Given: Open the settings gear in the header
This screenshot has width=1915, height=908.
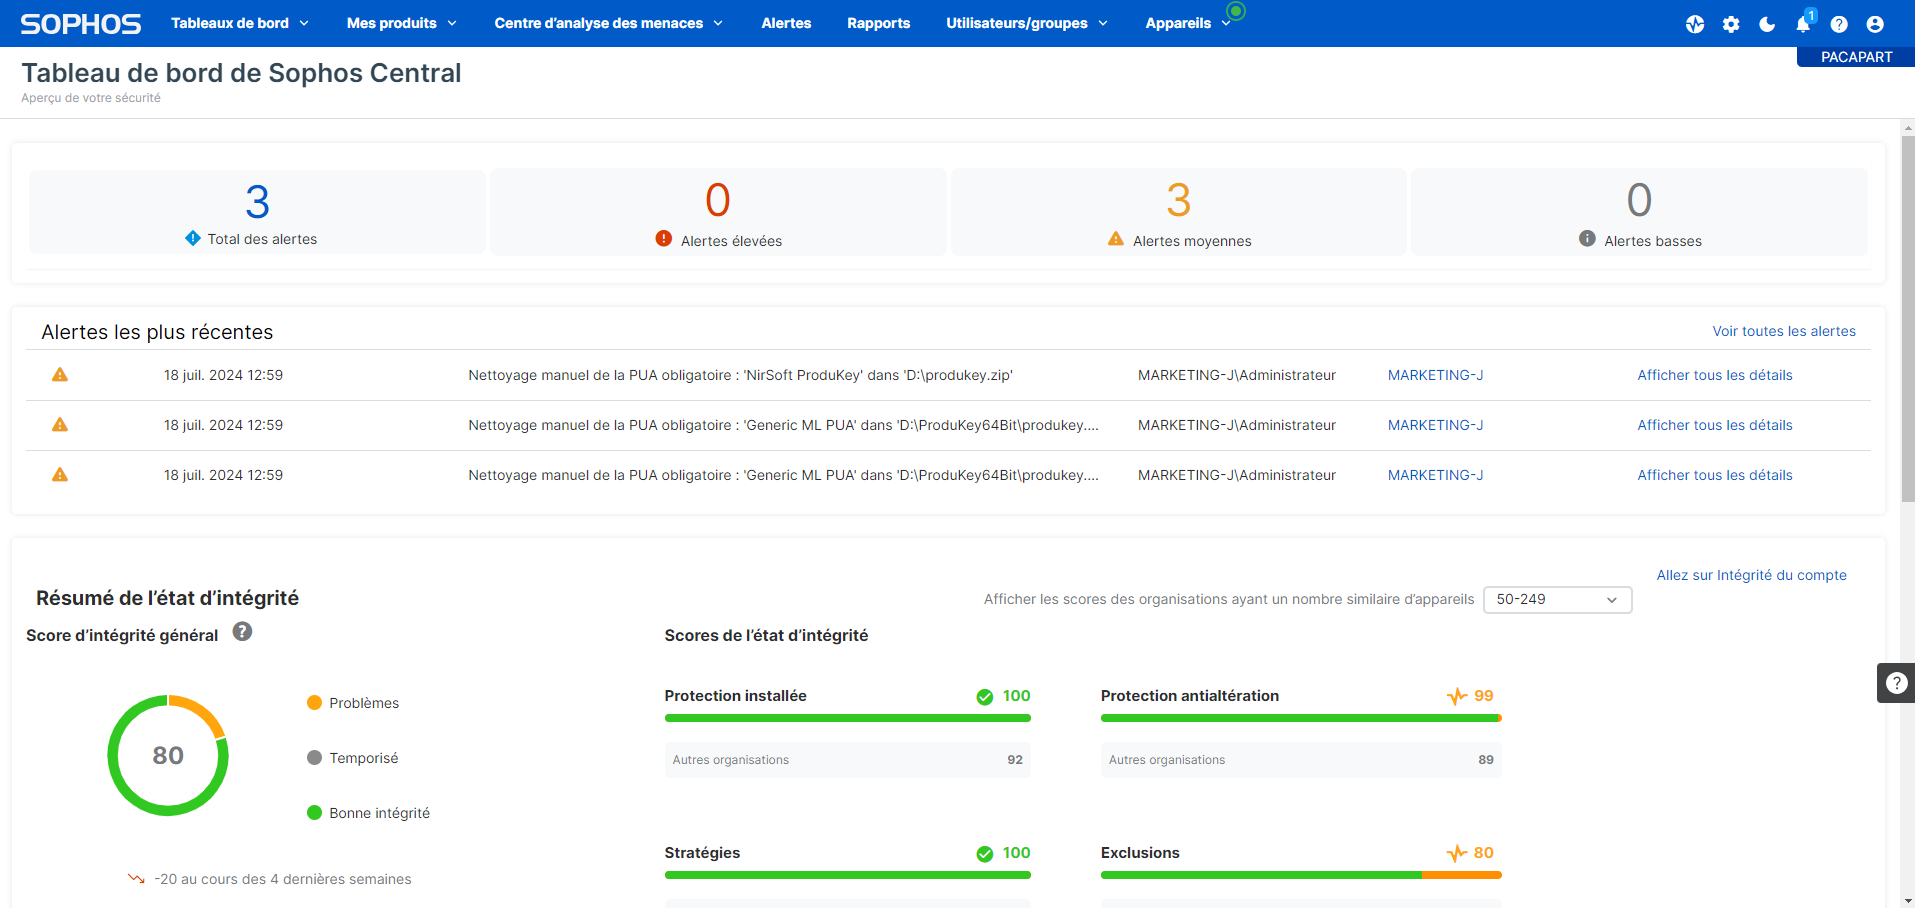Looking at the screenshot, I should pyautogui.click(x=1731, y=24).
